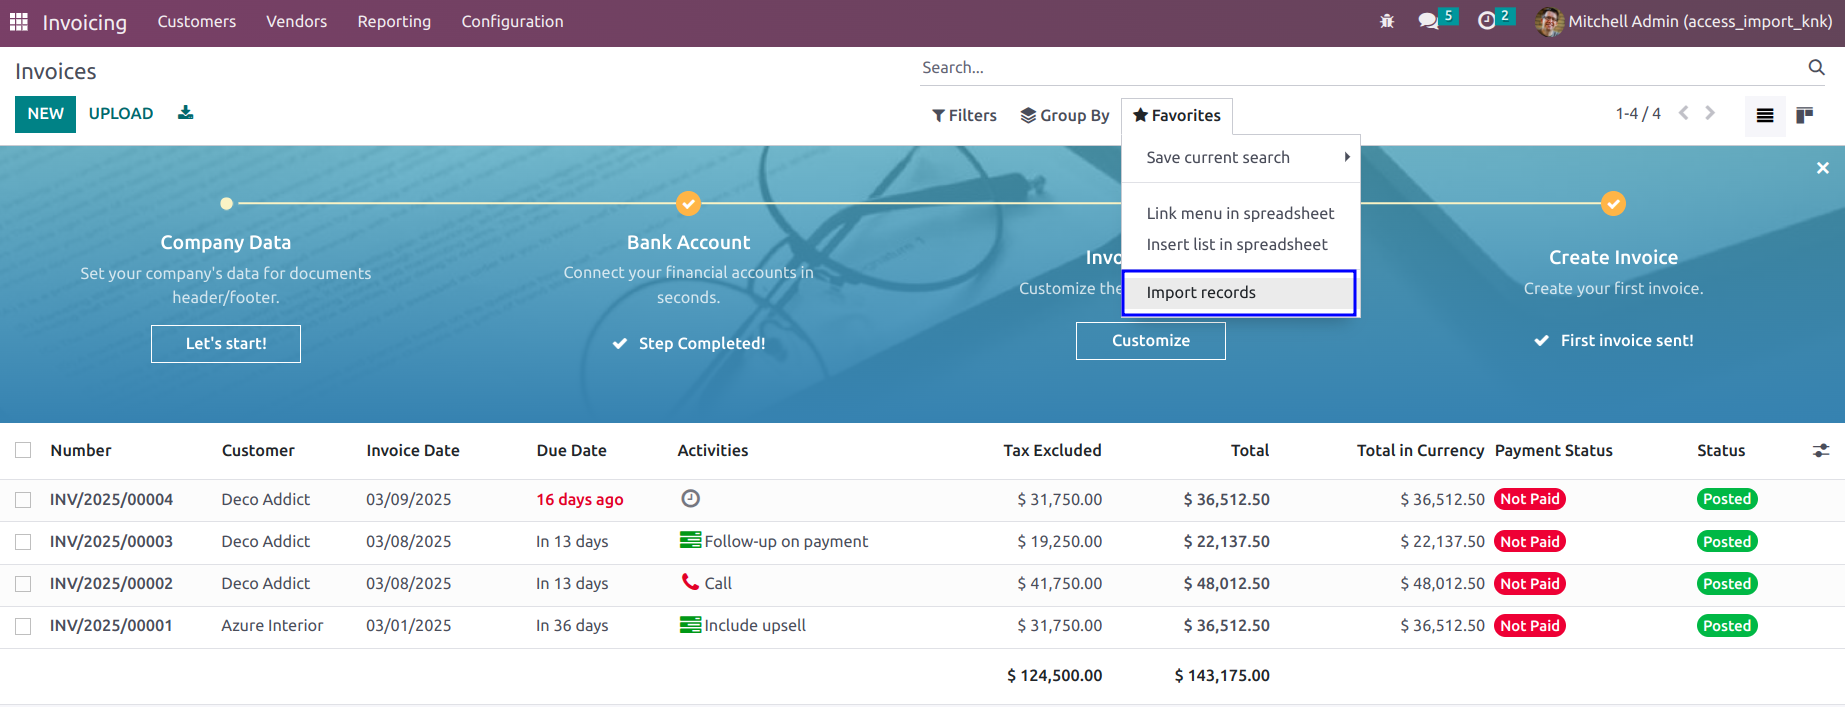Expand the Save current search submenu
The height and width of the screenshot is (707, 1845).
[1241, 157]
